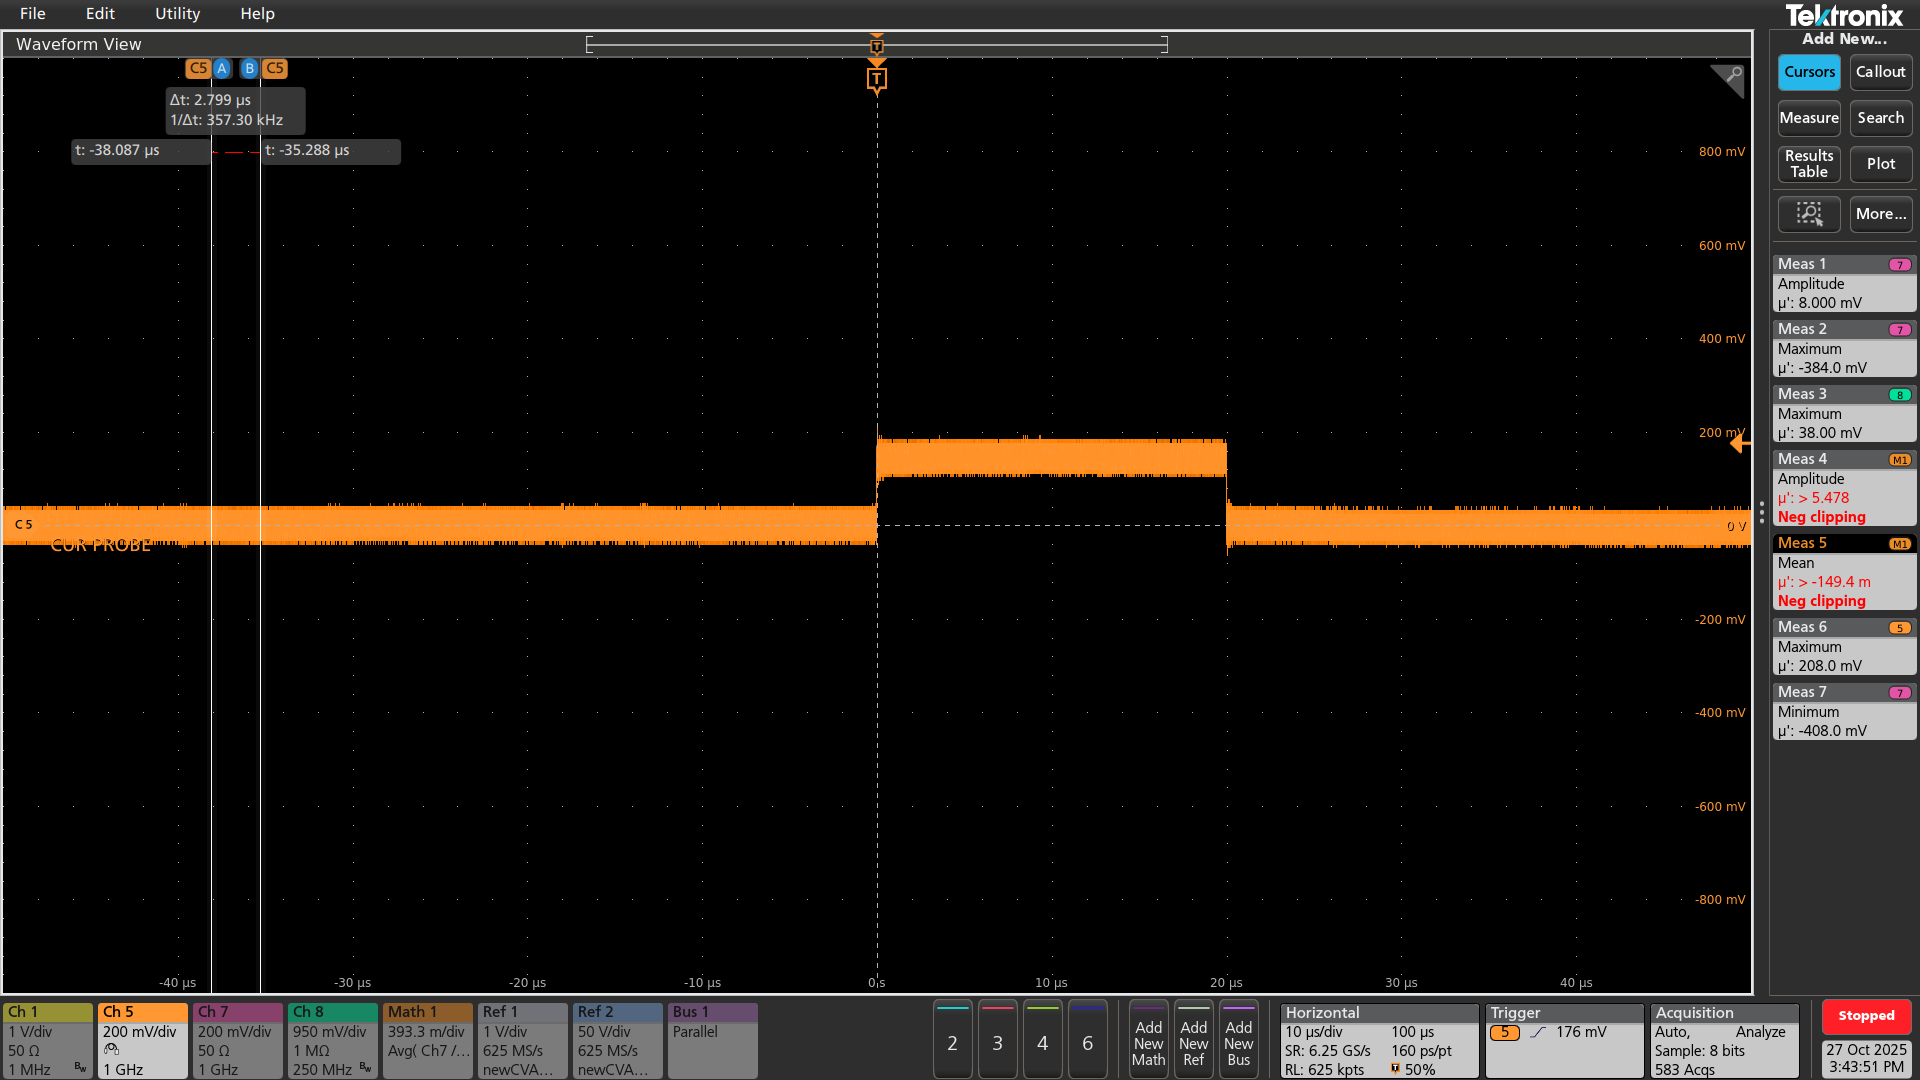Open the Utility menu

coord(177,14)
